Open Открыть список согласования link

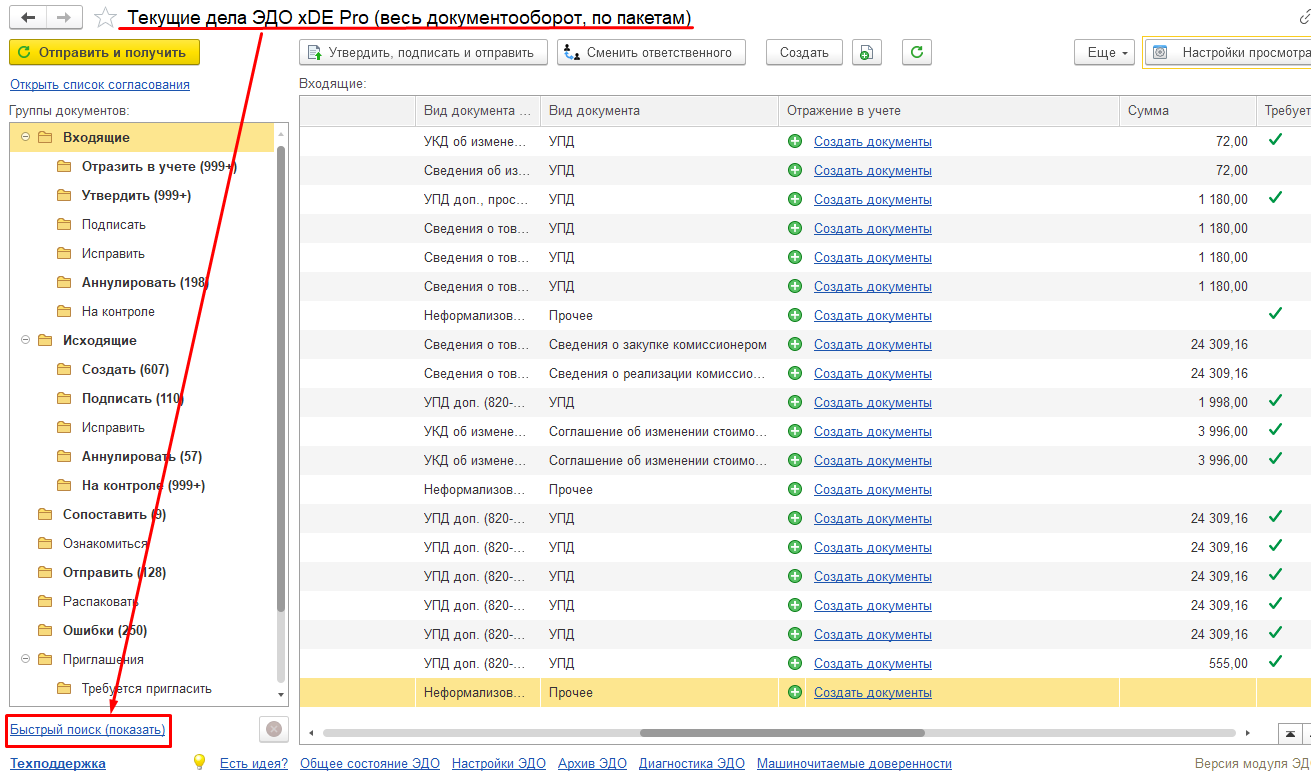(x=100, y=85)
